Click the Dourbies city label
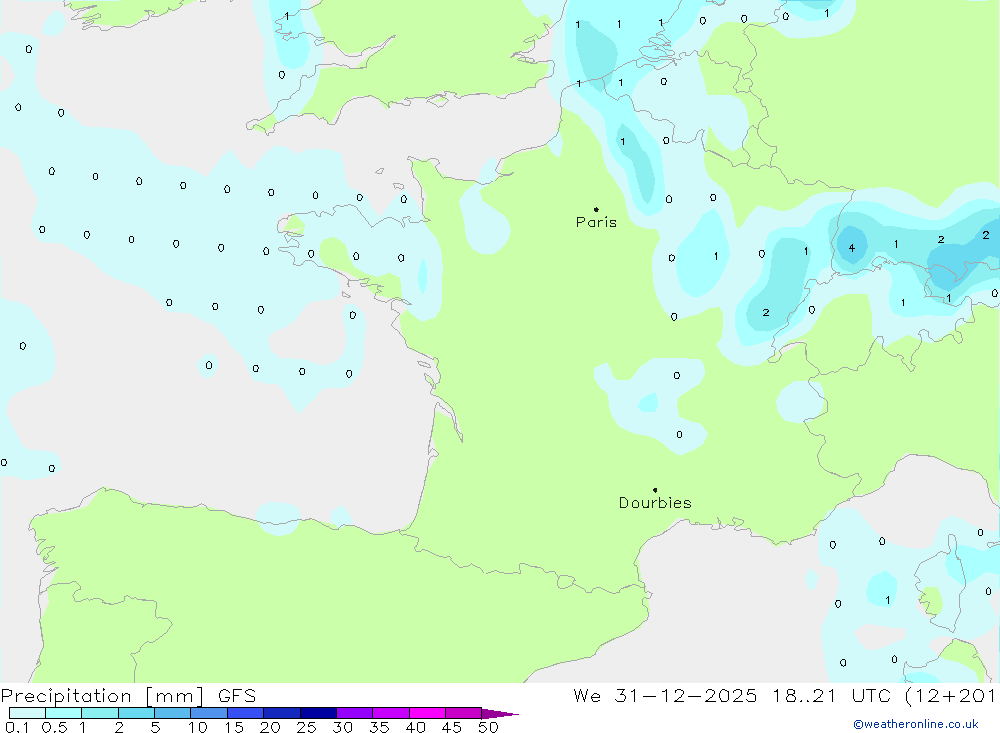The width and height of the screenshot is (1000, 733). pos(655,503)
